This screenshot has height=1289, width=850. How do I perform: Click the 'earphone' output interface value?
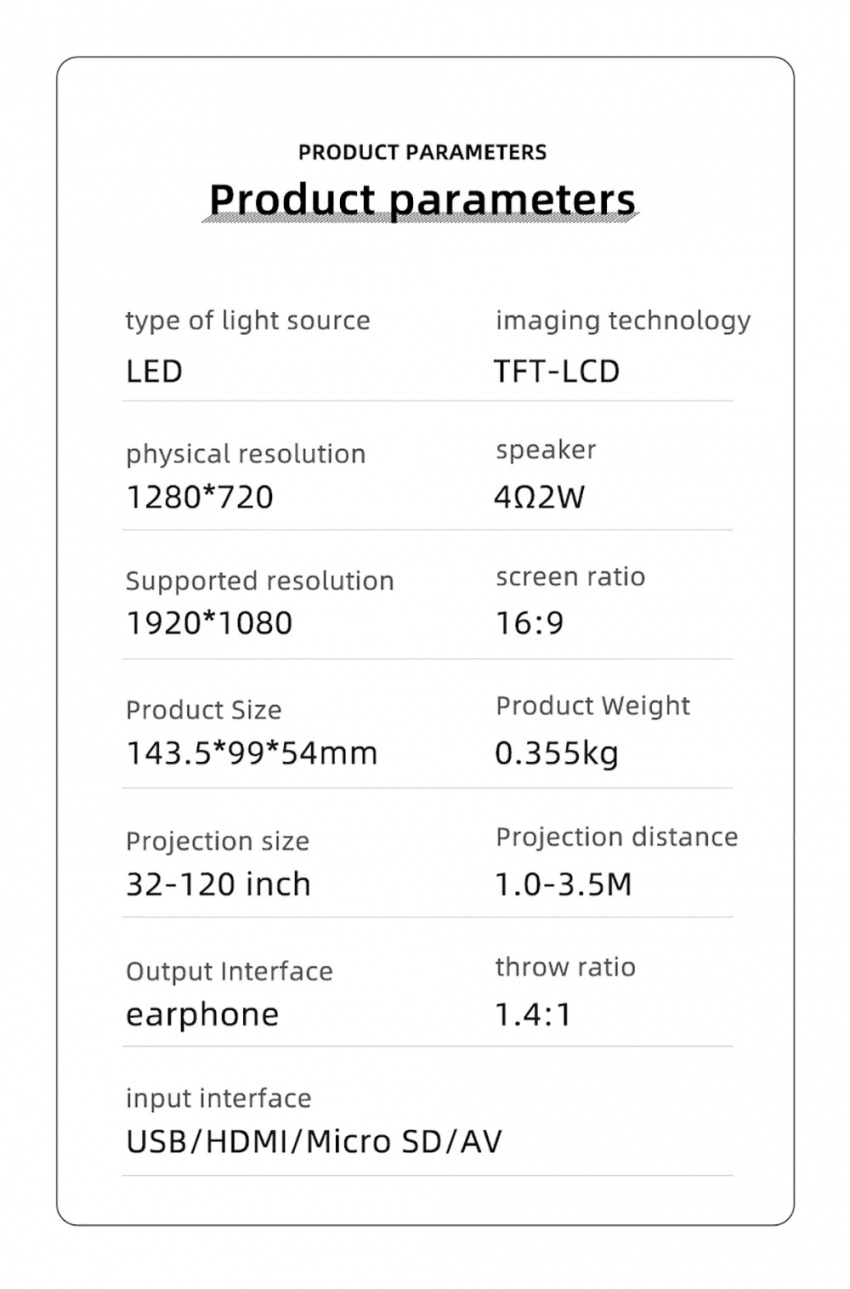[202, 1016]
